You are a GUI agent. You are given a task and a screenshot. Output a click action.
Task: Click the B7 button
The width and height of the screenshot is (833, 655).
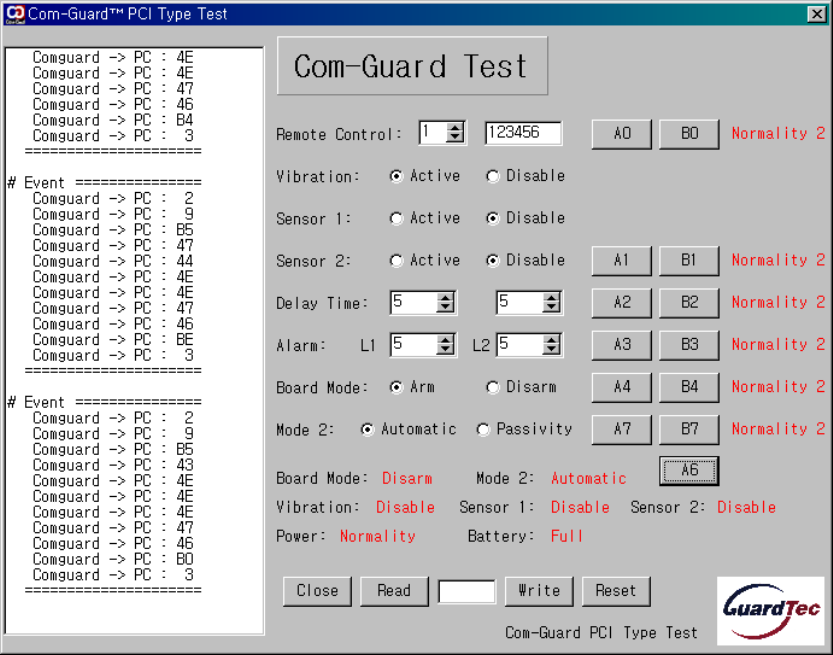(689, 429)
